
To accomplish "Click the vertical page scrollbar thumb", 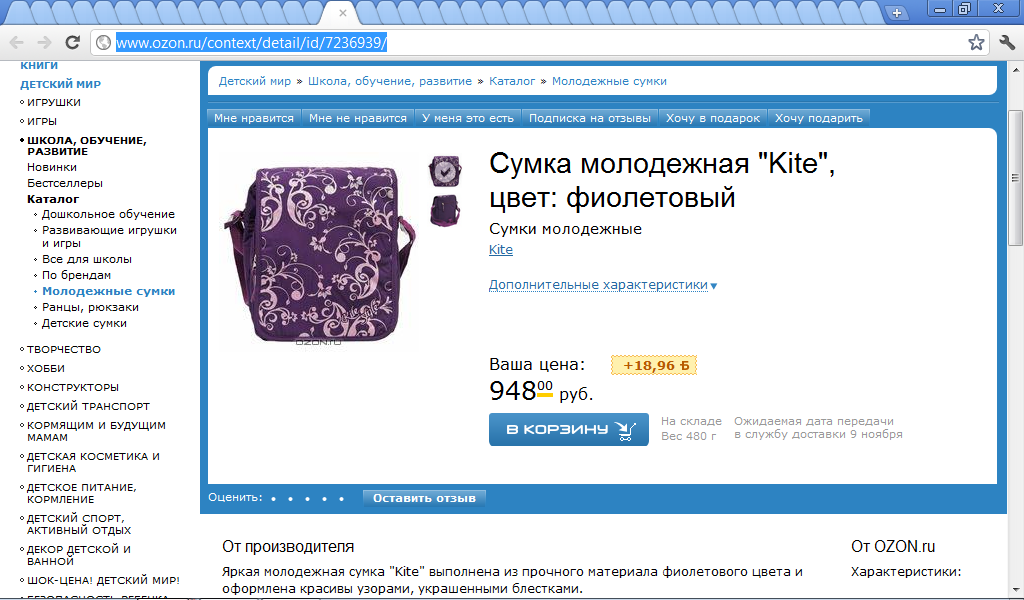I will click(x=1015, y=178).
